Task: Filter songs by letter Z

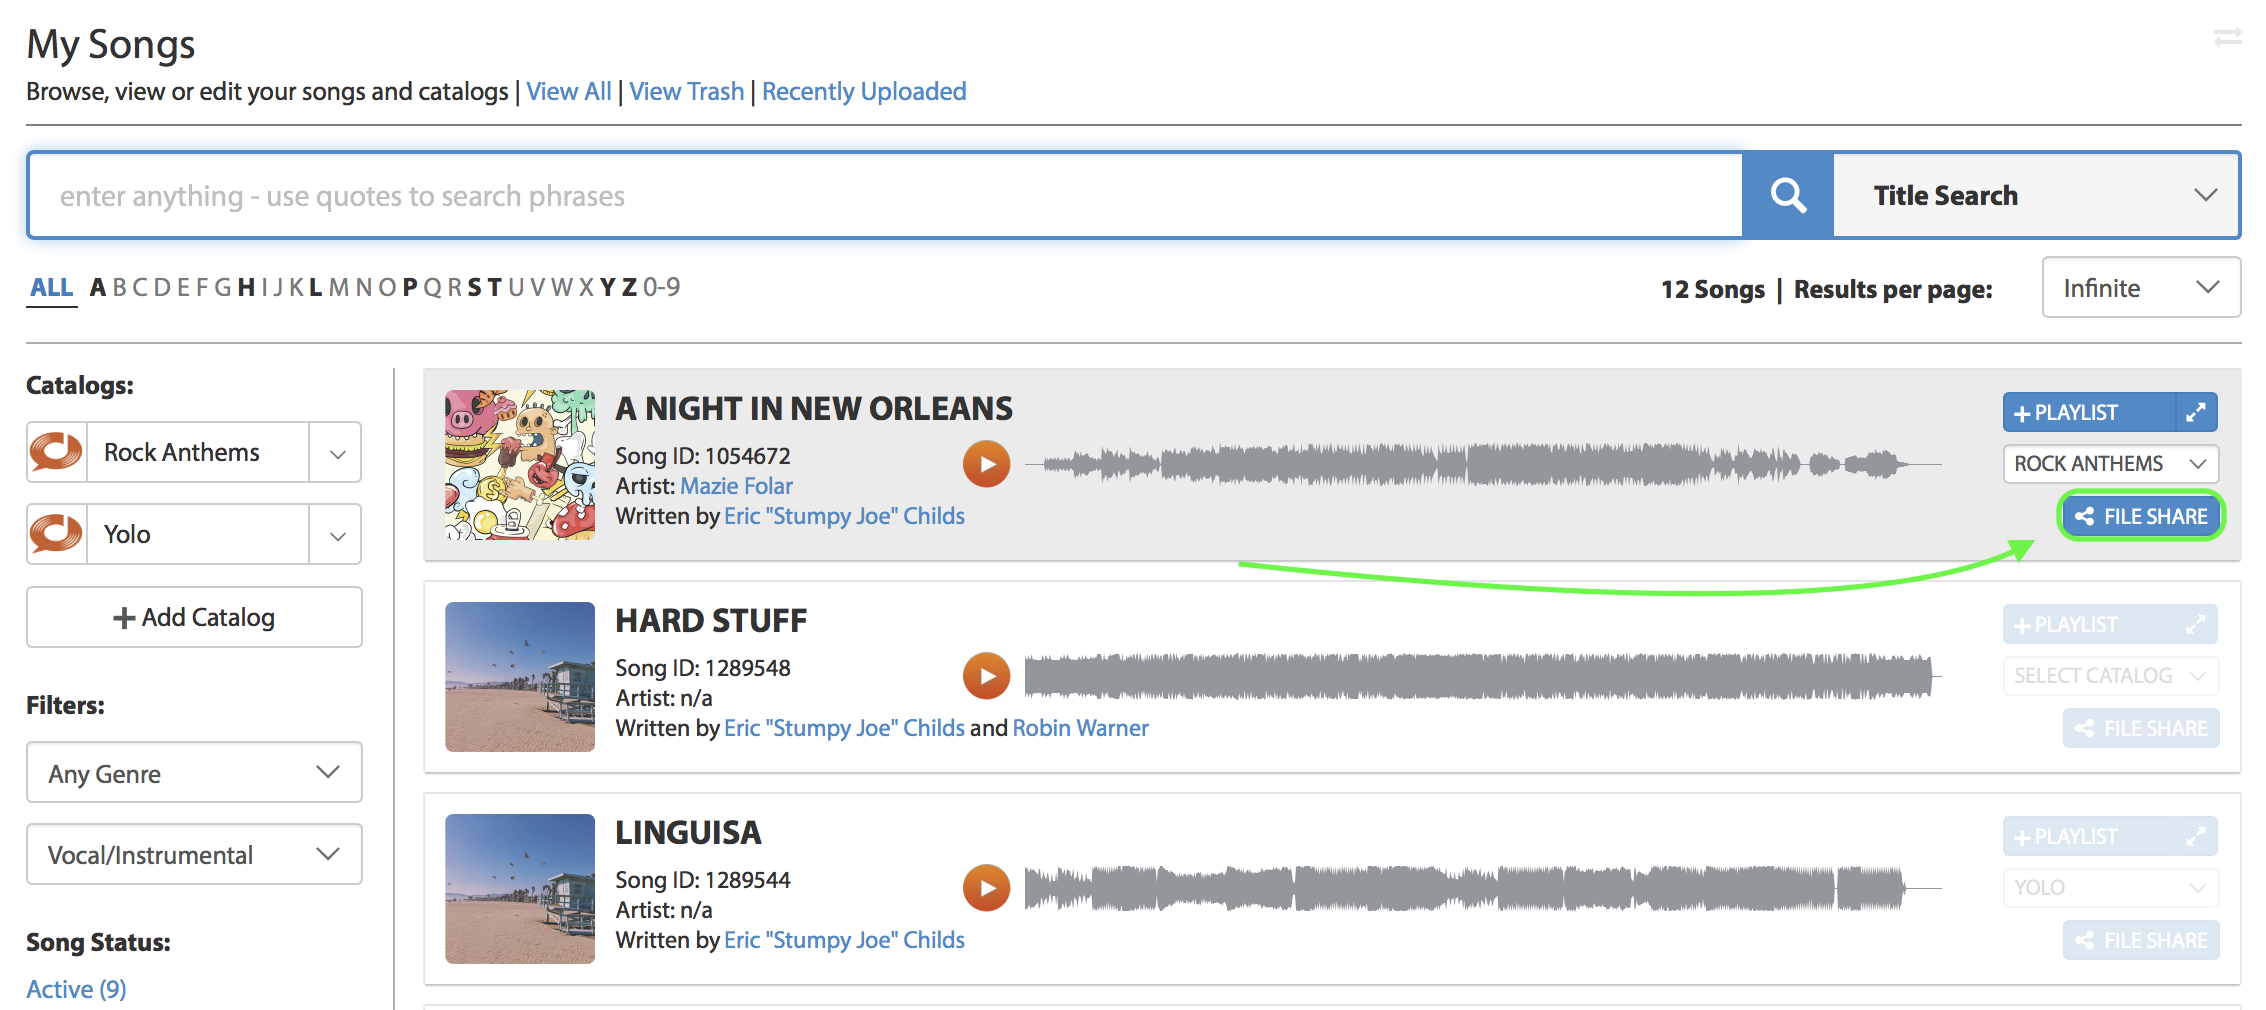Action: click(x=629, y=288)
